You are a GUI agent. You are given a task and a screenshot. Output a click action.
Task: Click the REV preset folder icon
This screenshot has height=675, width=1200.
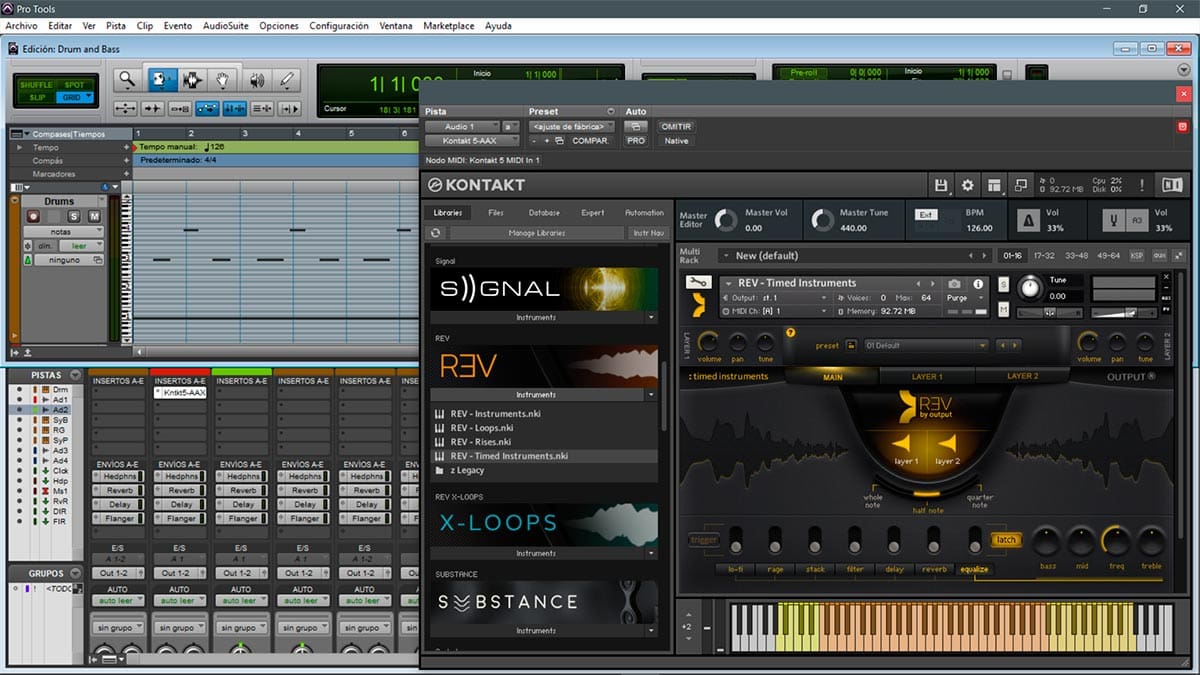click(852, 345)
